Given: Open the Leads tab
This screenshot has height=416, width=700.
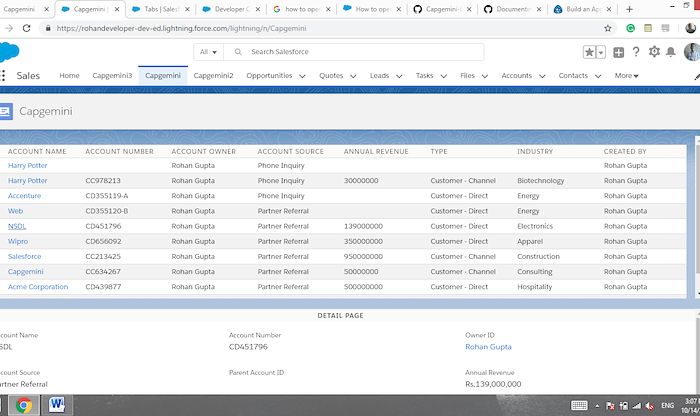Looking at the screenshot, I should (x=379, y=75).
